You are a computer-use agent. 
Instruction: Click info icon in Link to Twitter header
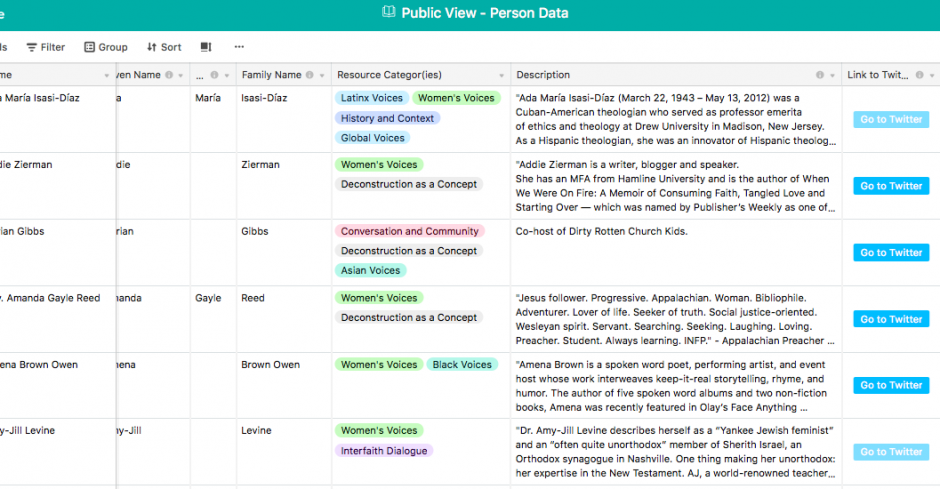pos(919,75)
